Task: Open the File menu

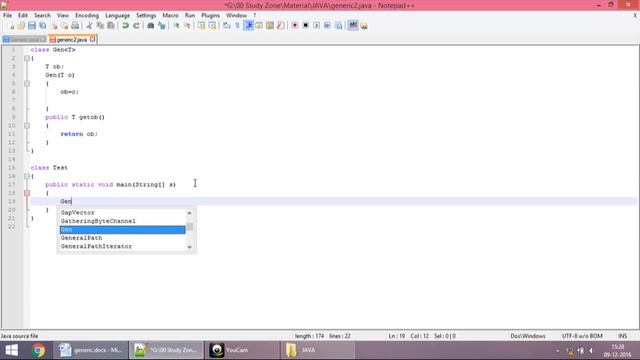Action: click(x=7, y=16)
